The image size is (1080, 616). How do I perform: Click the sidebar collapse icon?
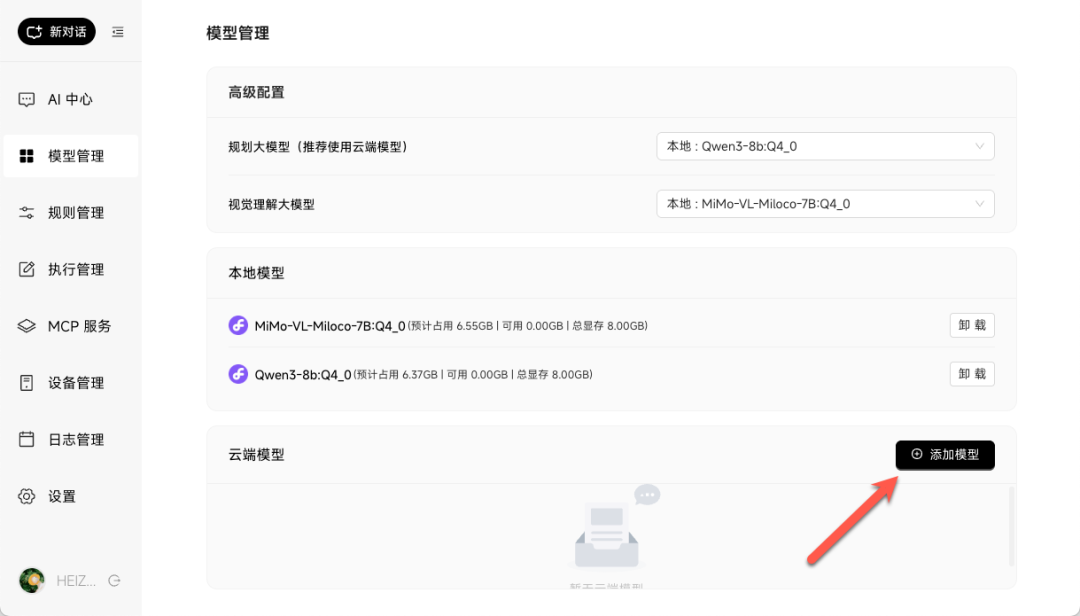coord(118,32)
